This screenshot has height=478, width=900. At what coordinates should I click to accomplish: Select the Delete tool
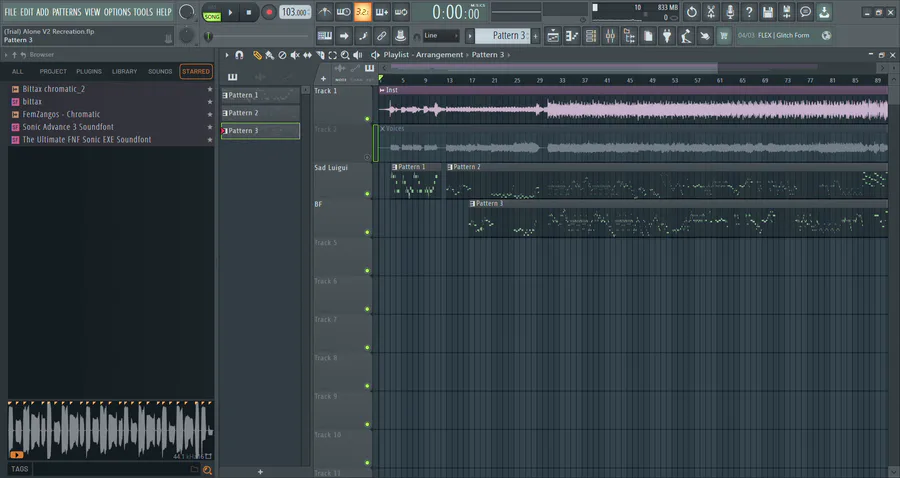click(282, 55)
